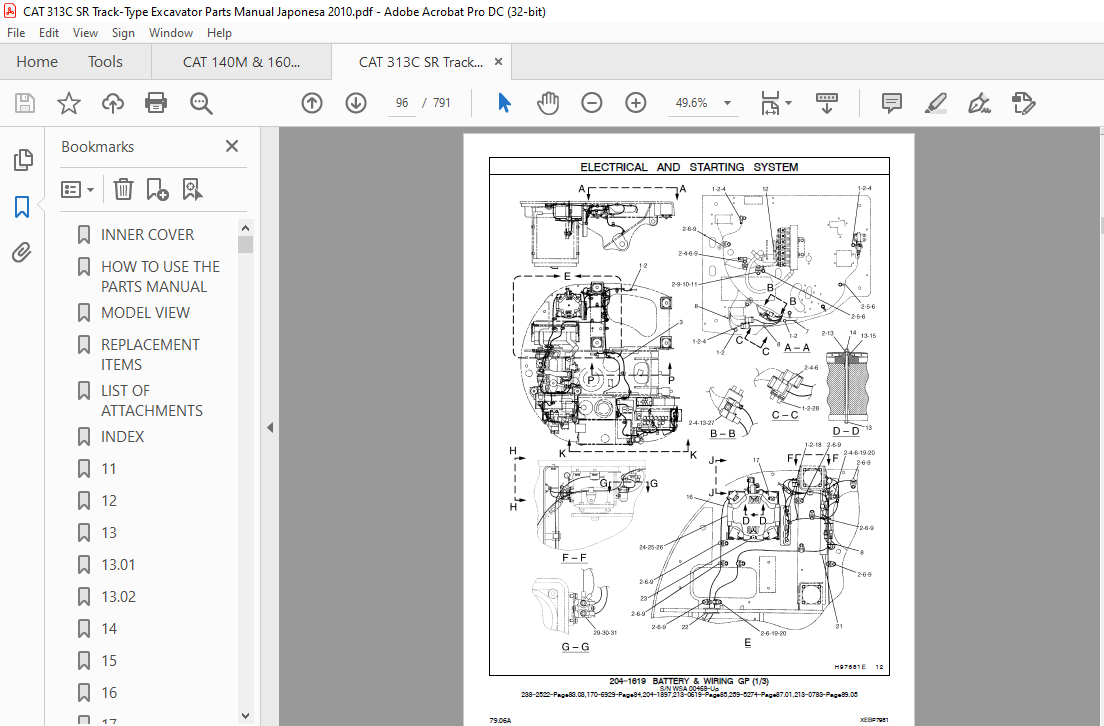Open HOW TO USE THE PARTS MANUAL bookmark
Viewport: 1104px width, 726px height.
tap(160, 277)
